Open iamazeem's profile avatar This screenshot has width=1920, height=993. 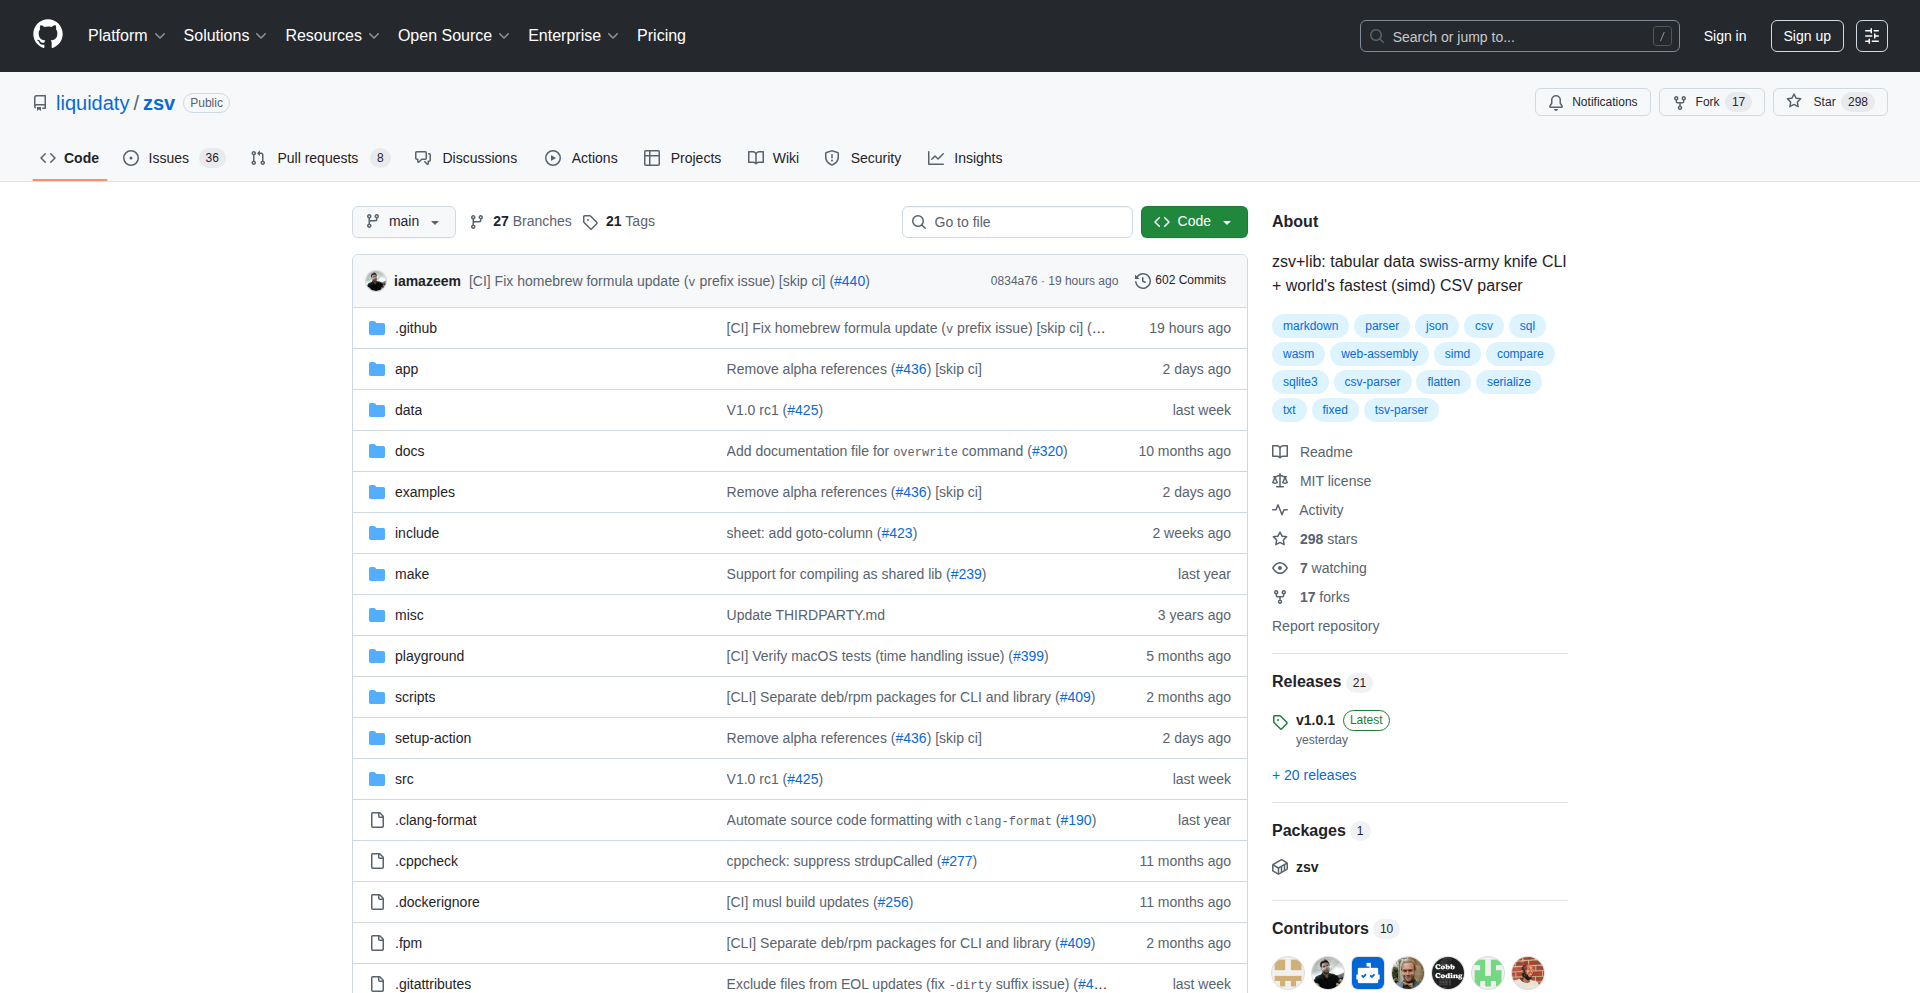click(376, 281)
